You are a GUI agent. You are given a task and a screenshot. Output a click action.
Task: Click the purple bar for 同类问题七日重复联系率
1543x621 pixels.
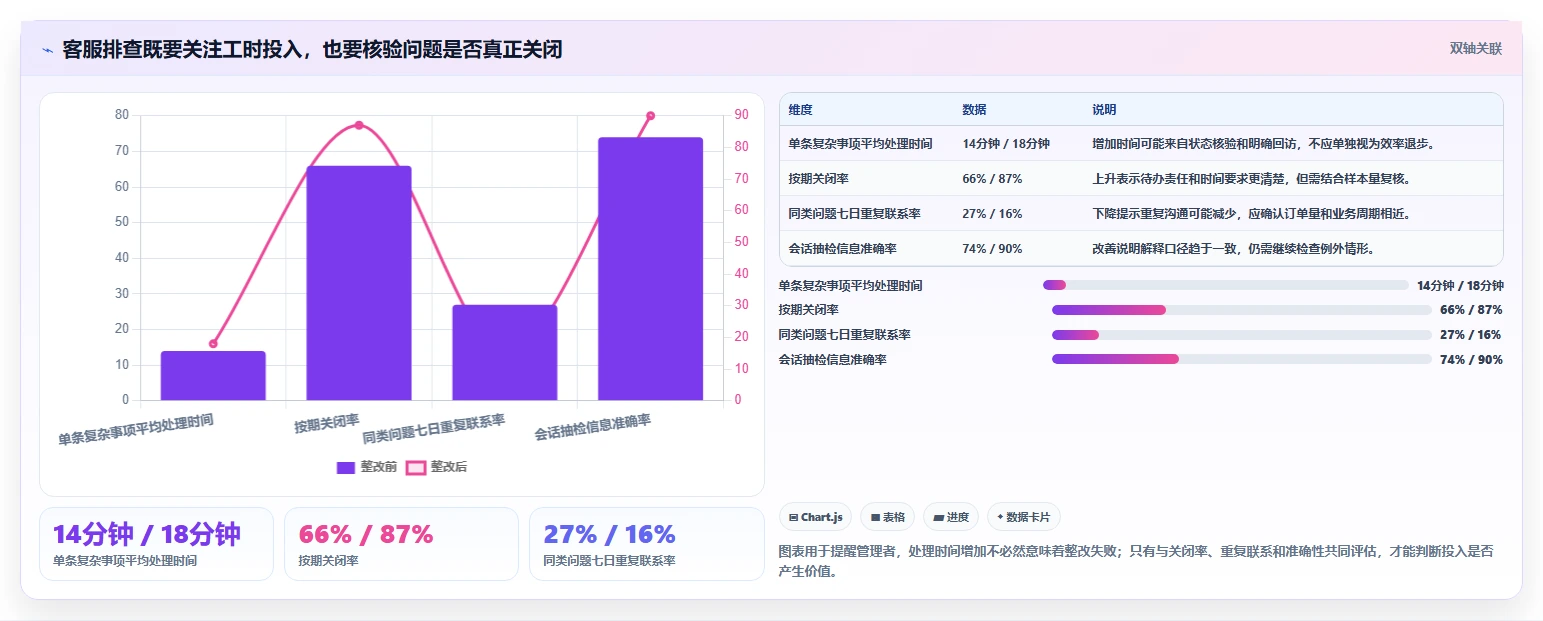coord(505,352)
